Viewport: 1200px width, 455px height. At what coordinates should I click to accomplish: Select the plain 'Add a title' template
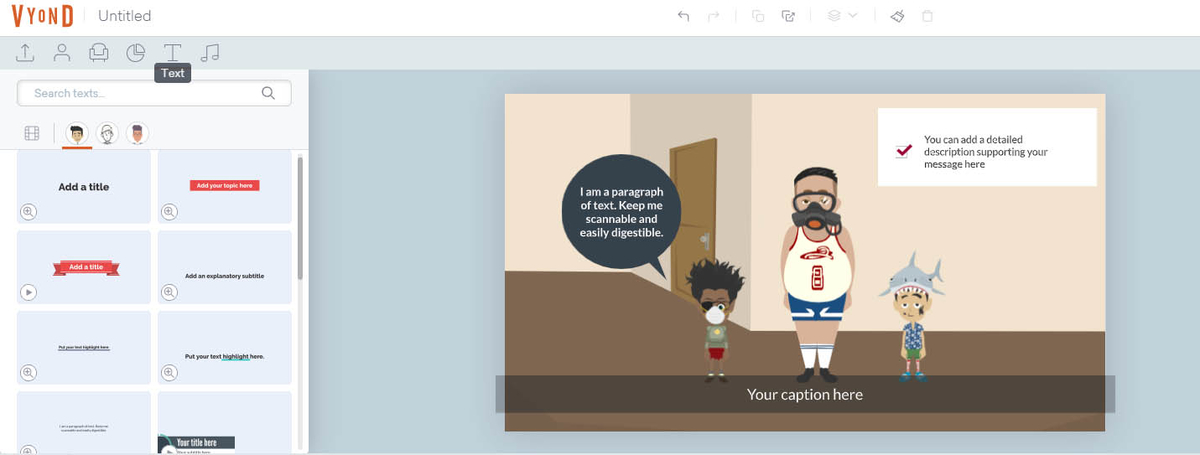(x=84, y=187)
